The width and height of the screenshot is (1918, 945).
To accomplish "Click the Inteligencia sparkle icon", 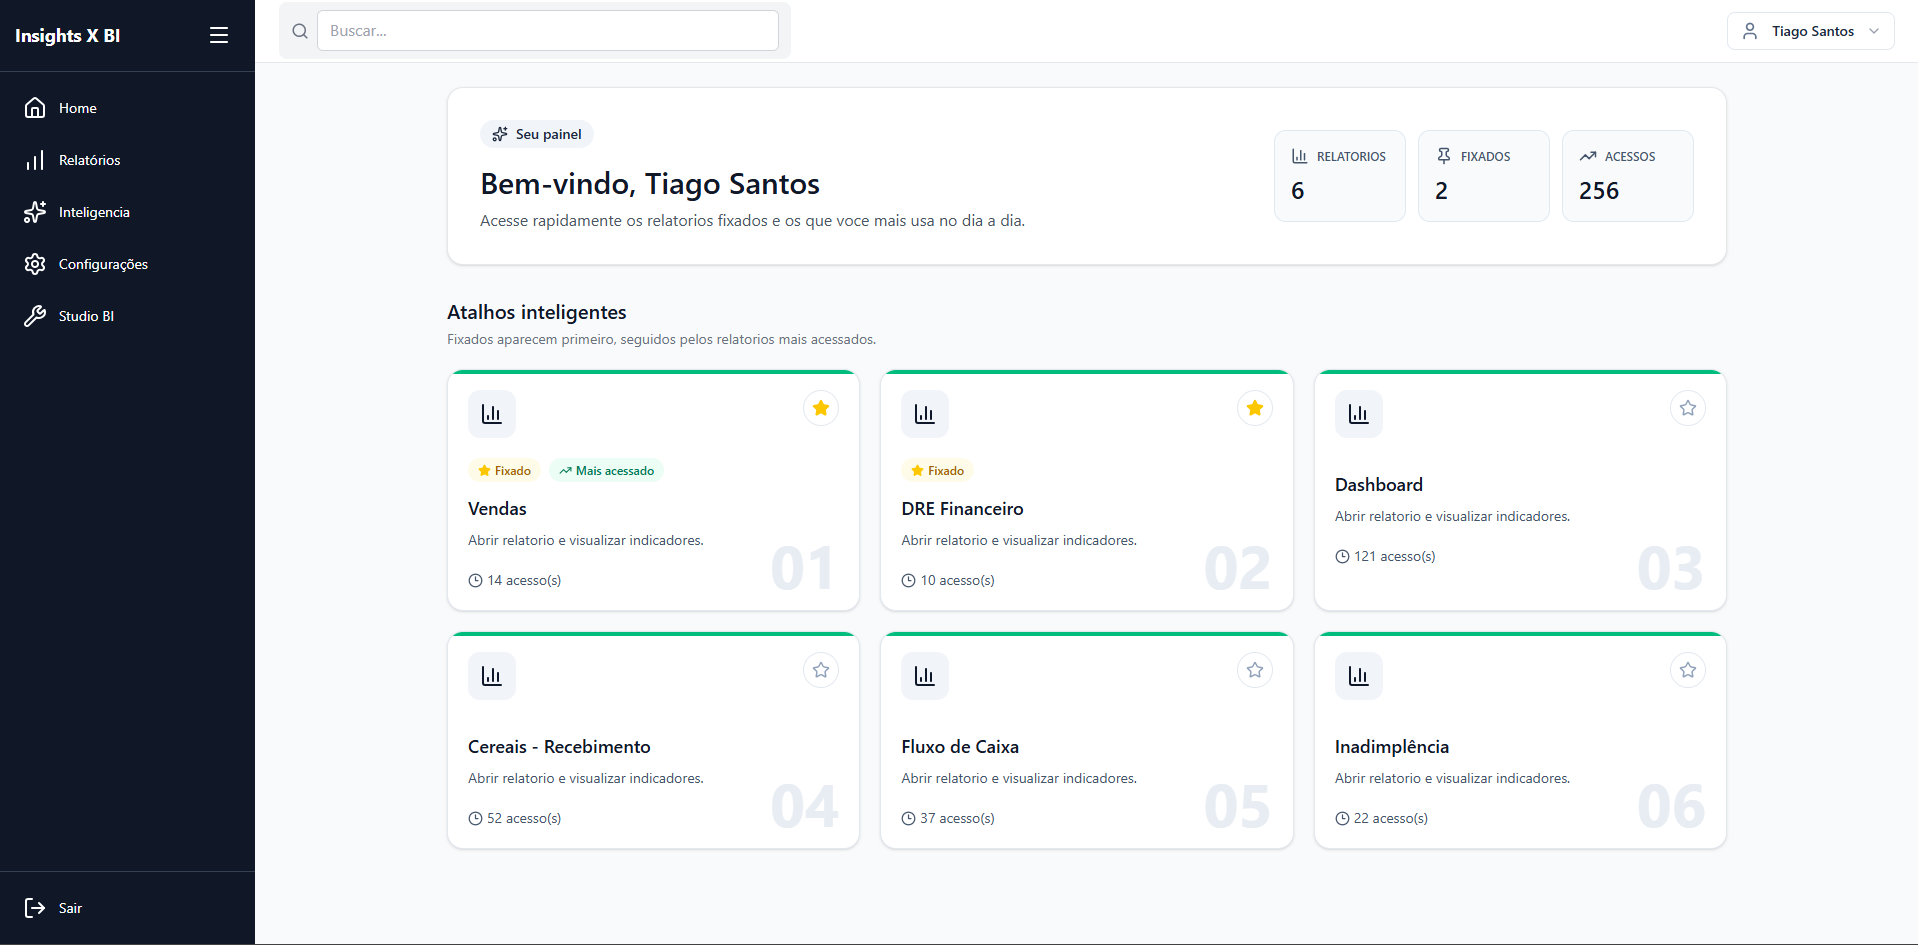I will (35, 212).
